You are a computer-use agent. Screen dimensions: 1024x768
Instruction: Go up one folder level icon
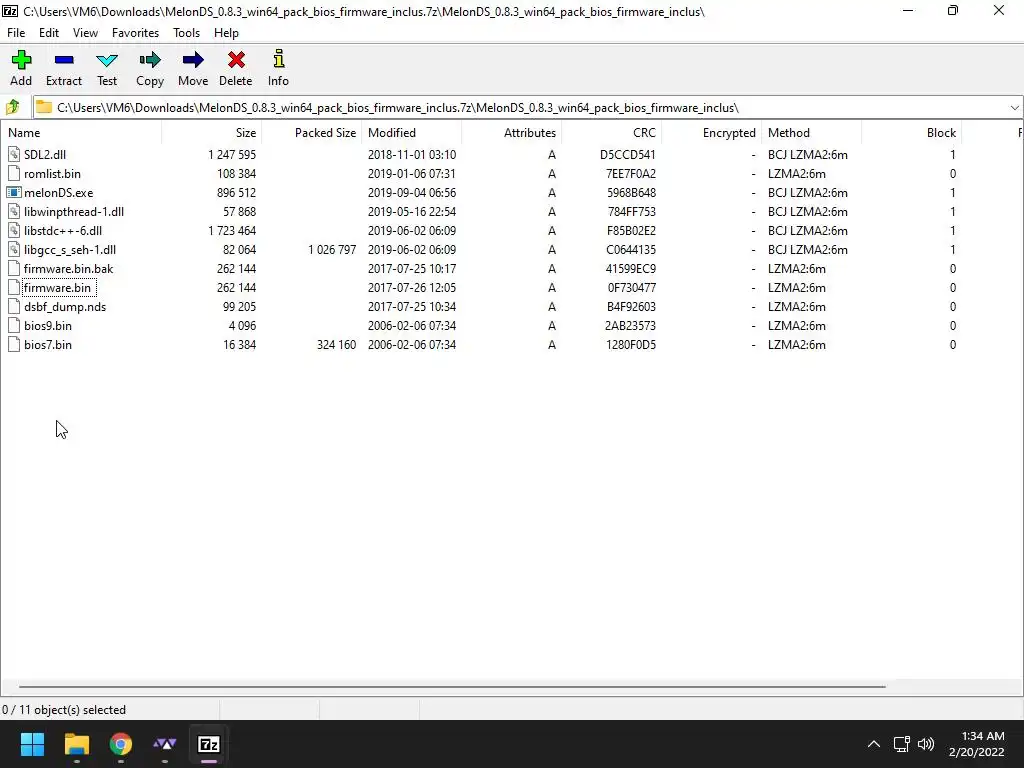tap(12, 107)
